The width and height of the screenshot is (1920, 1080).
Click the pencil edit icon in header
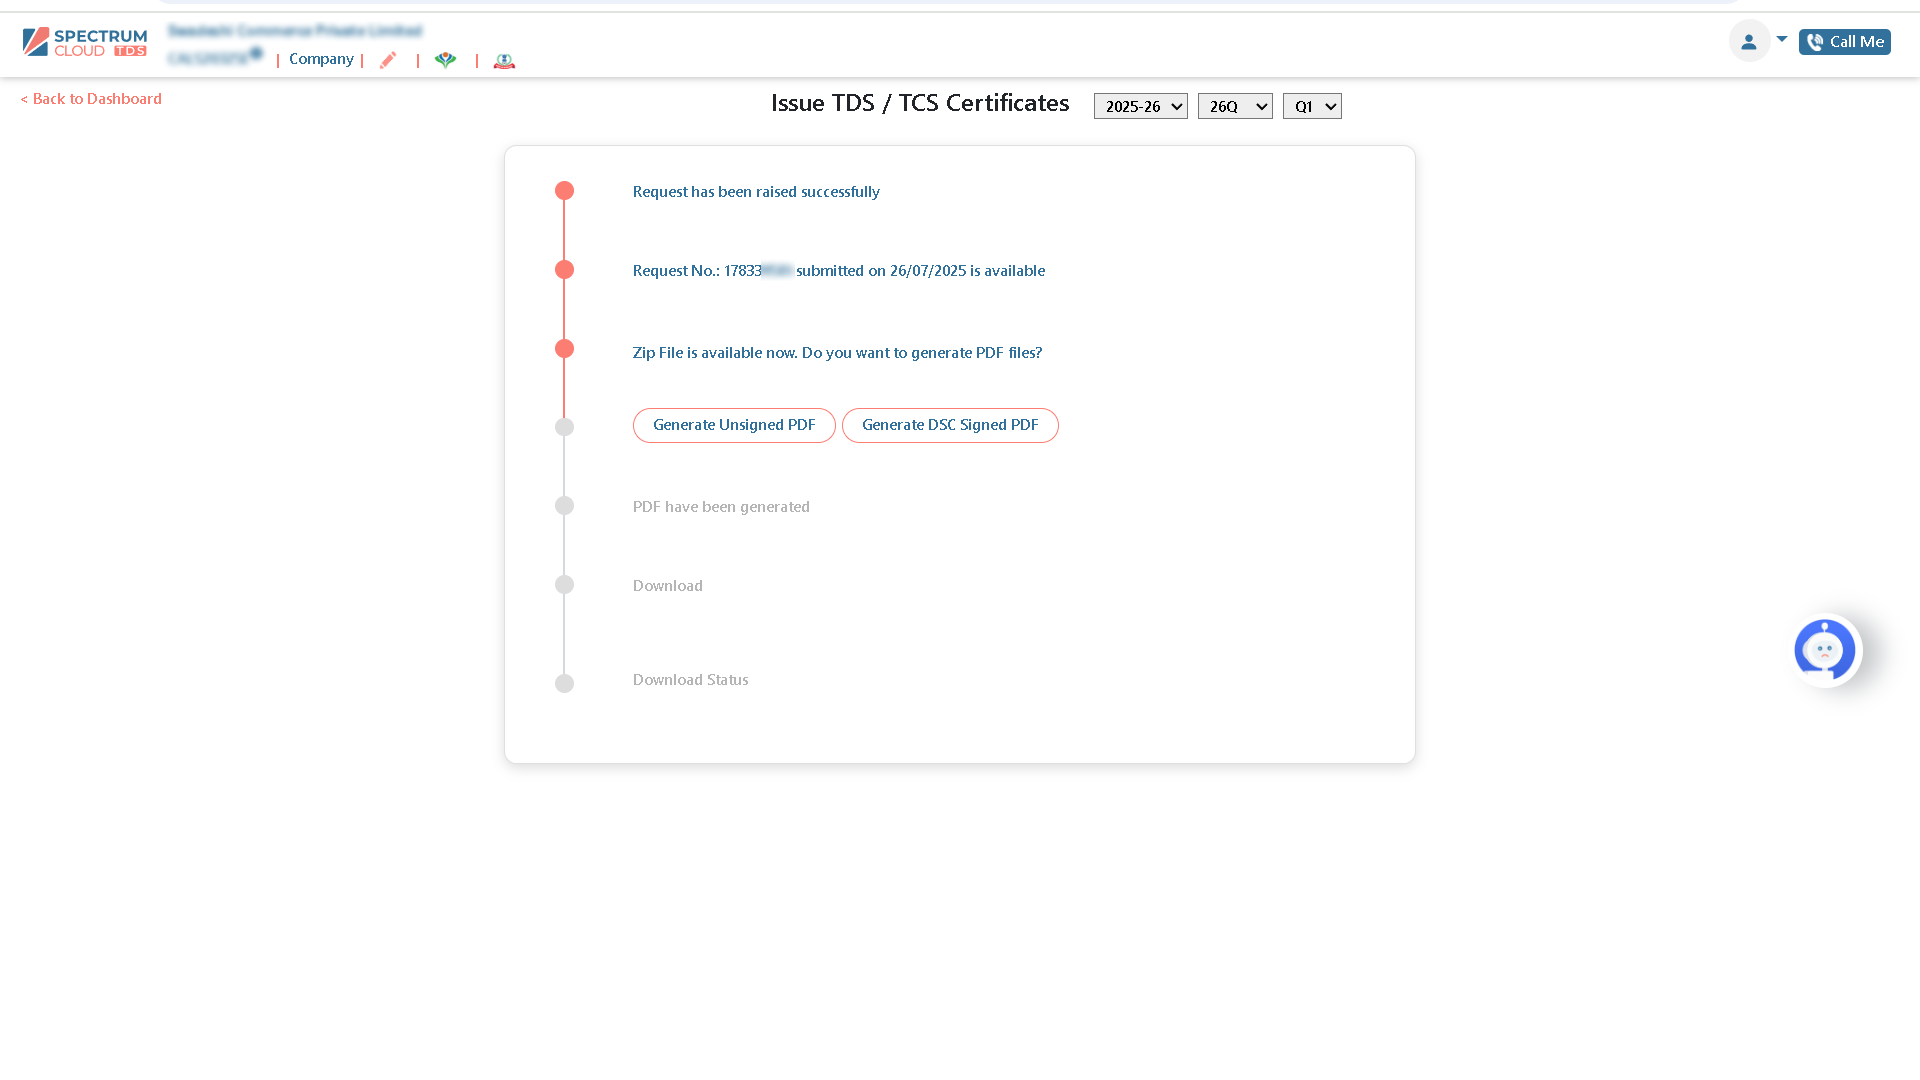388,60
